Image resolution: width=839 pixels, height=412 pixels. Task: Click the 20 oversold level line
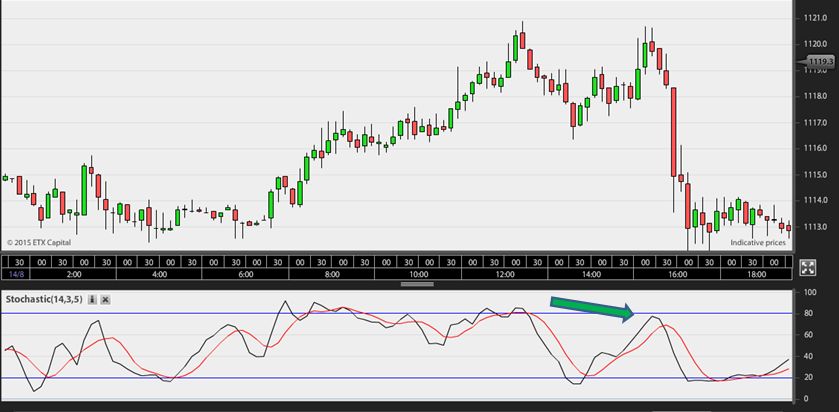click(396, 378)
